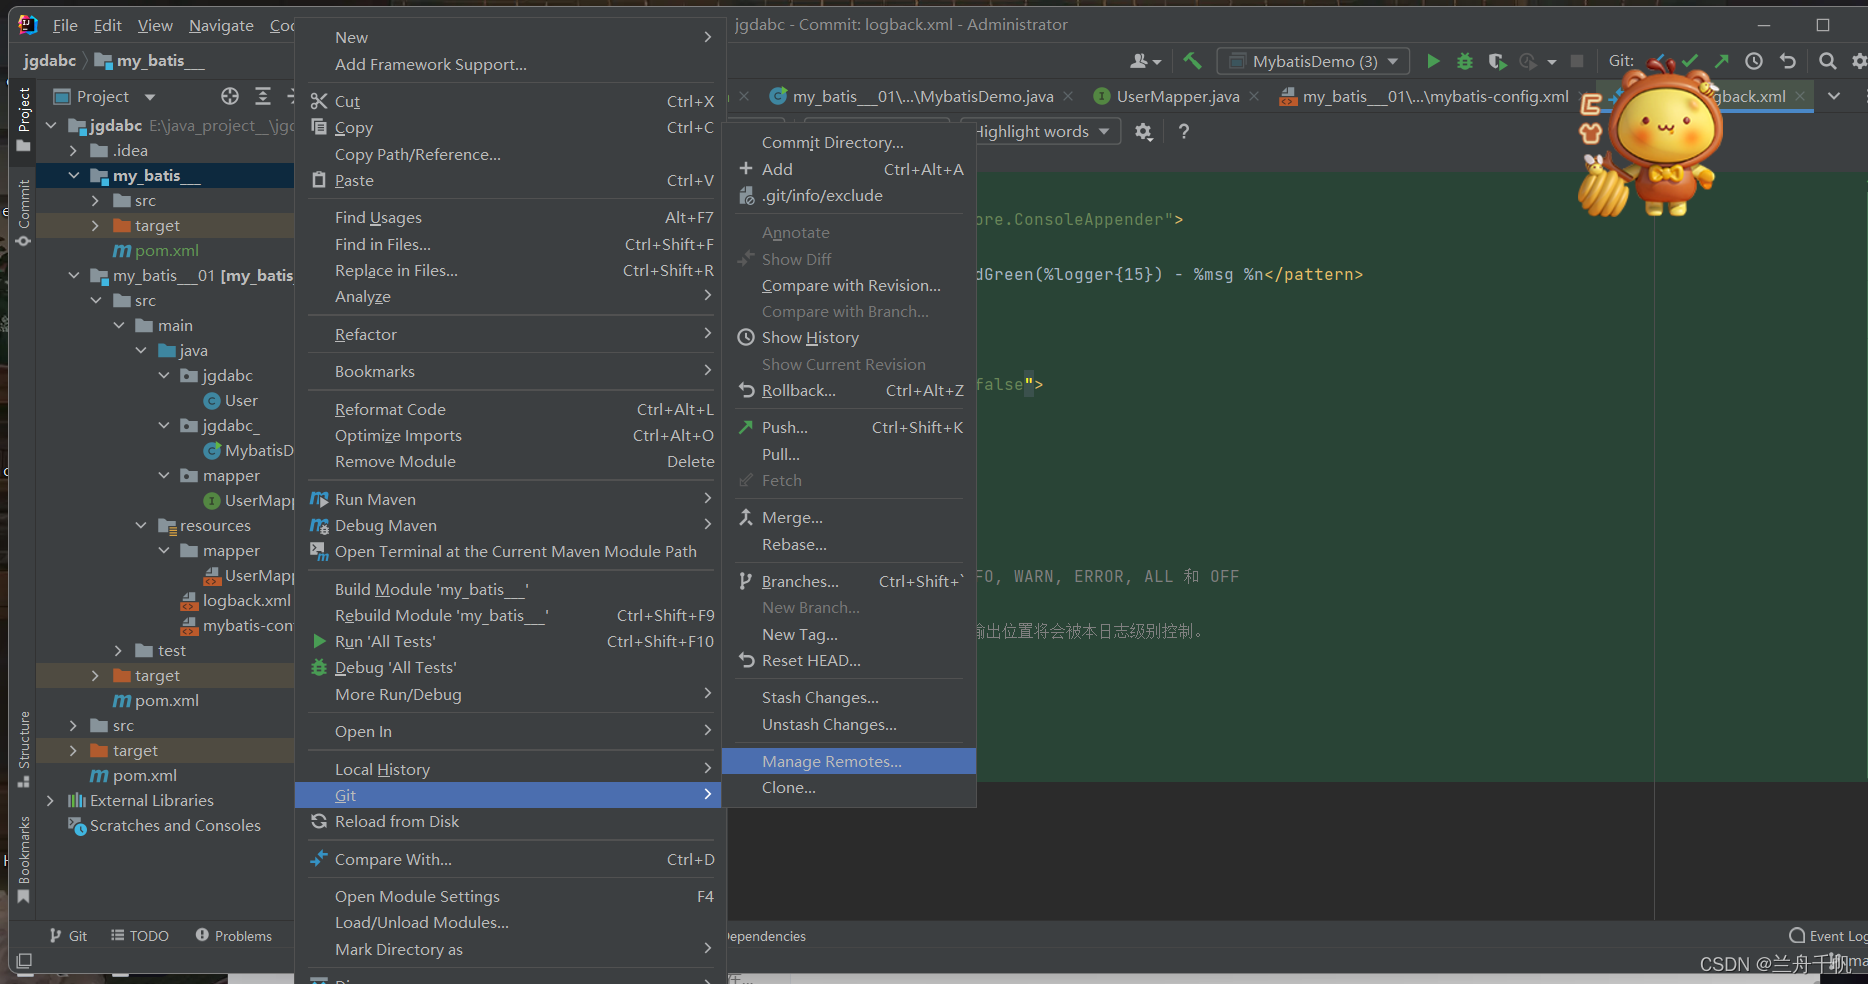1868x984 pixels.
Task: Open the Bookmarks tool window on left stripe
Action: [x=24, y=860]
